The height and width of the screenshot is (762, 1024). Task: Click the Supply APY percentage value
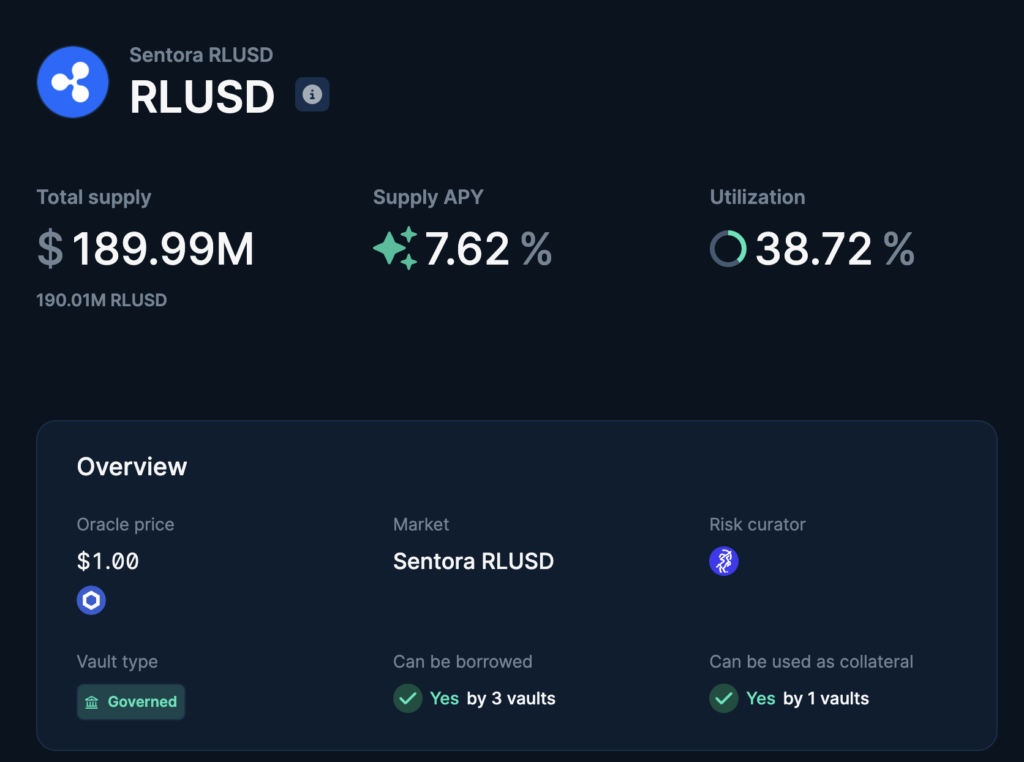[470, 249]
